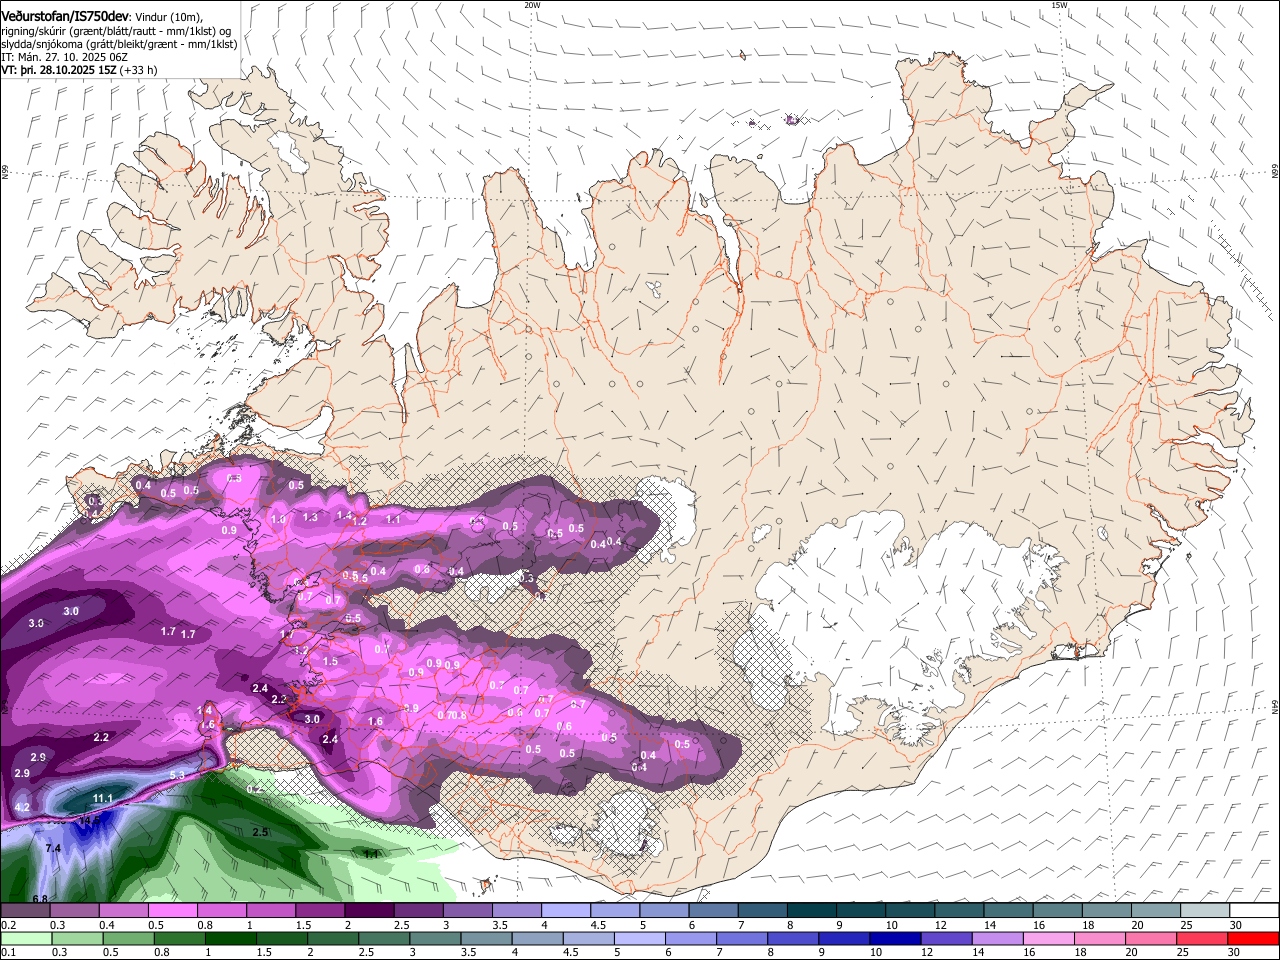Click the Veðurstofan/IS750dev map title
The width and height of the screenshot is (1280, 960).
65,16
